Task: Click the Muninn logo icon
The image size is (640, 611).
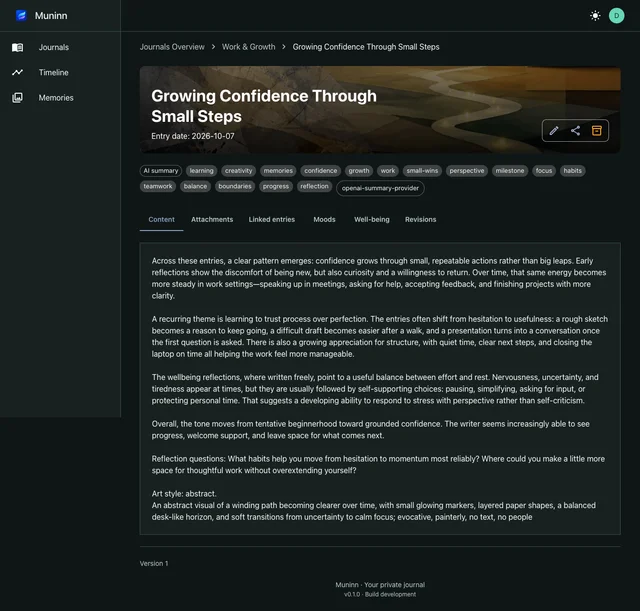Action: click(x=21, y=16)
